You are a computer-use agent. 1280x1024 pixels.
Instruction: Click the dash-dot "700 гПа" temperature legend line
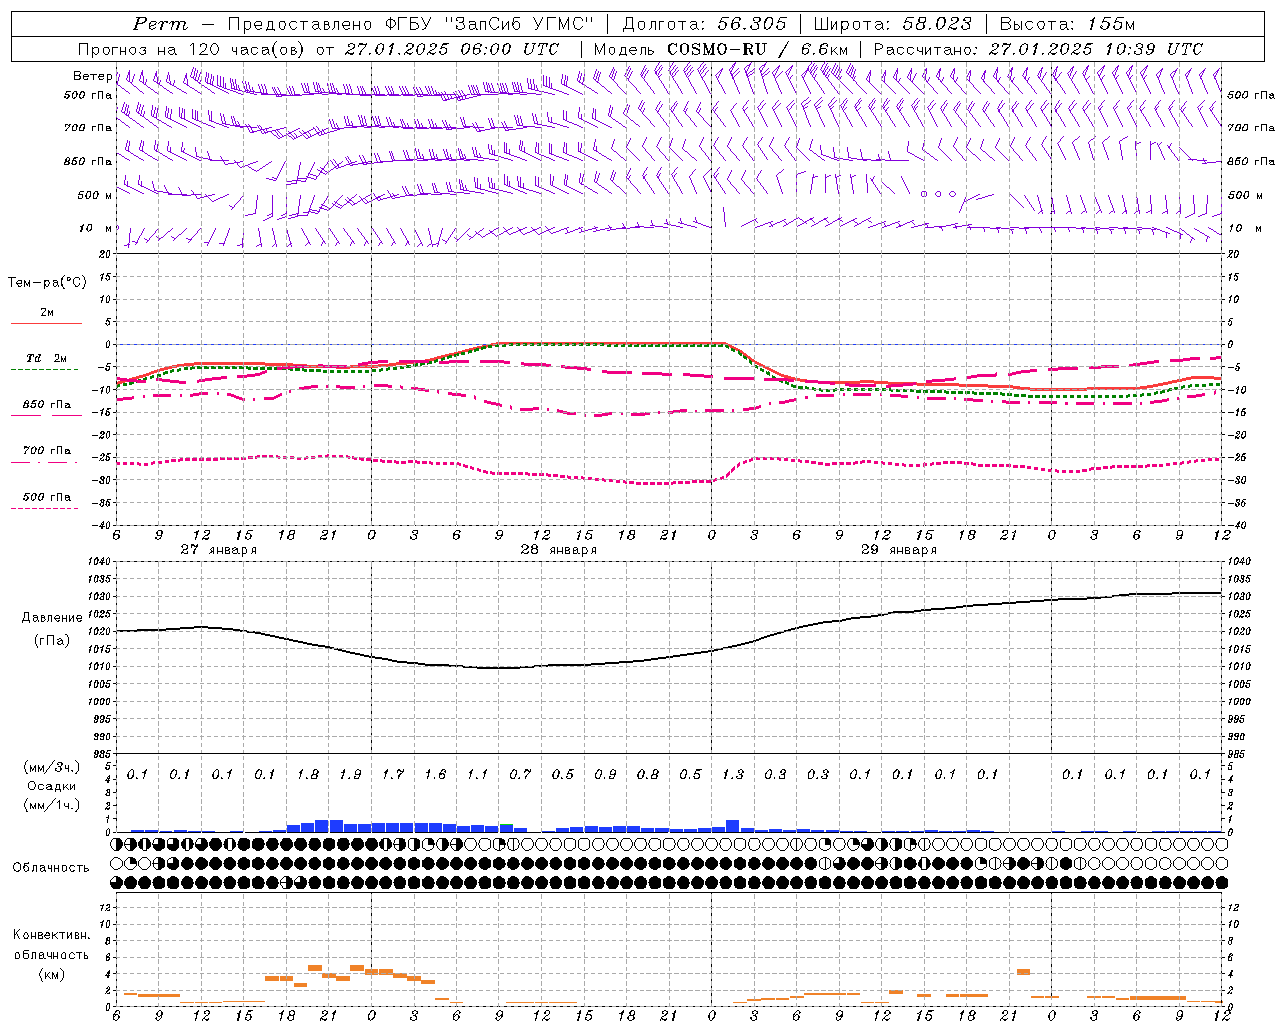(44, 463)
